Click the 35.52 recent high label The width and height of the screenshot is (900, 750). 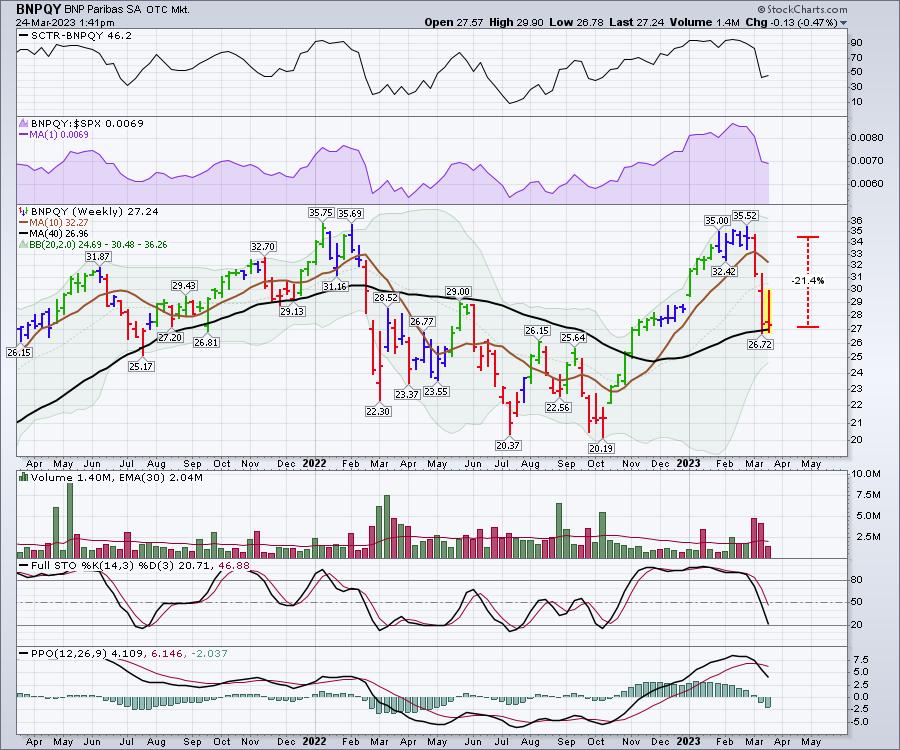tap(744, 215)
